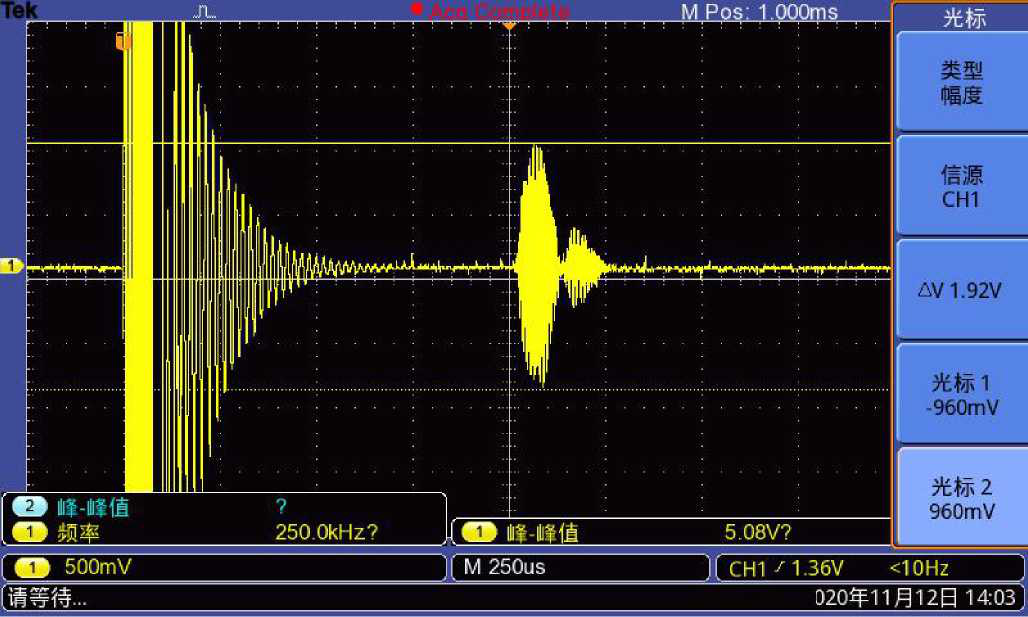Click the M Pos: 1.000ms readout
Screen dimensions: 1028x617
point(759,12)
